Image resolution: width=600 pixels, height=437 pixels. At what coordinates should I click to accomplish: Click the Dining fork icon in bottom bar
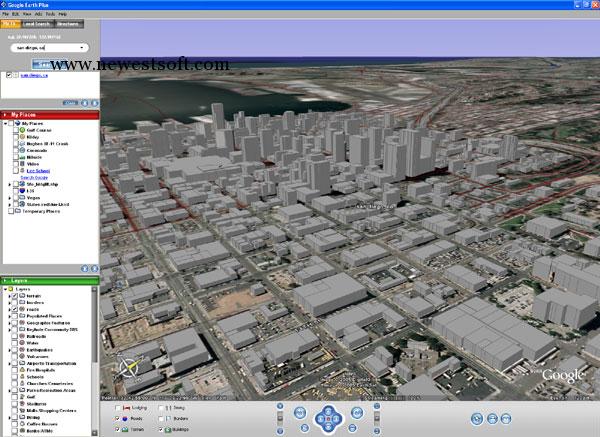click(168, 408)
